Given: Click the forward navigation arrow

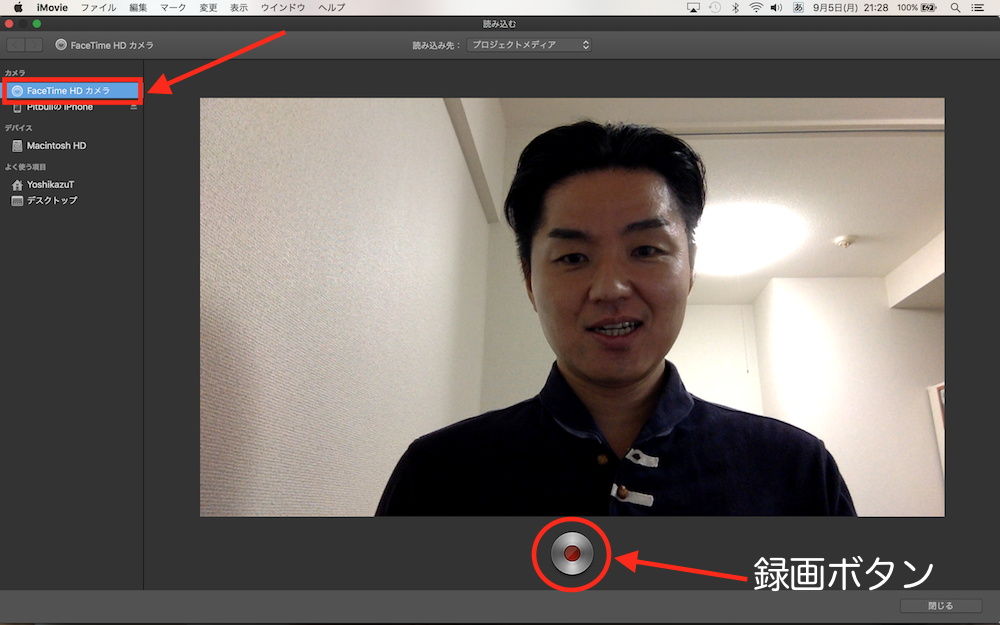Looking at the screenshot, I should [x=34, y=45].
